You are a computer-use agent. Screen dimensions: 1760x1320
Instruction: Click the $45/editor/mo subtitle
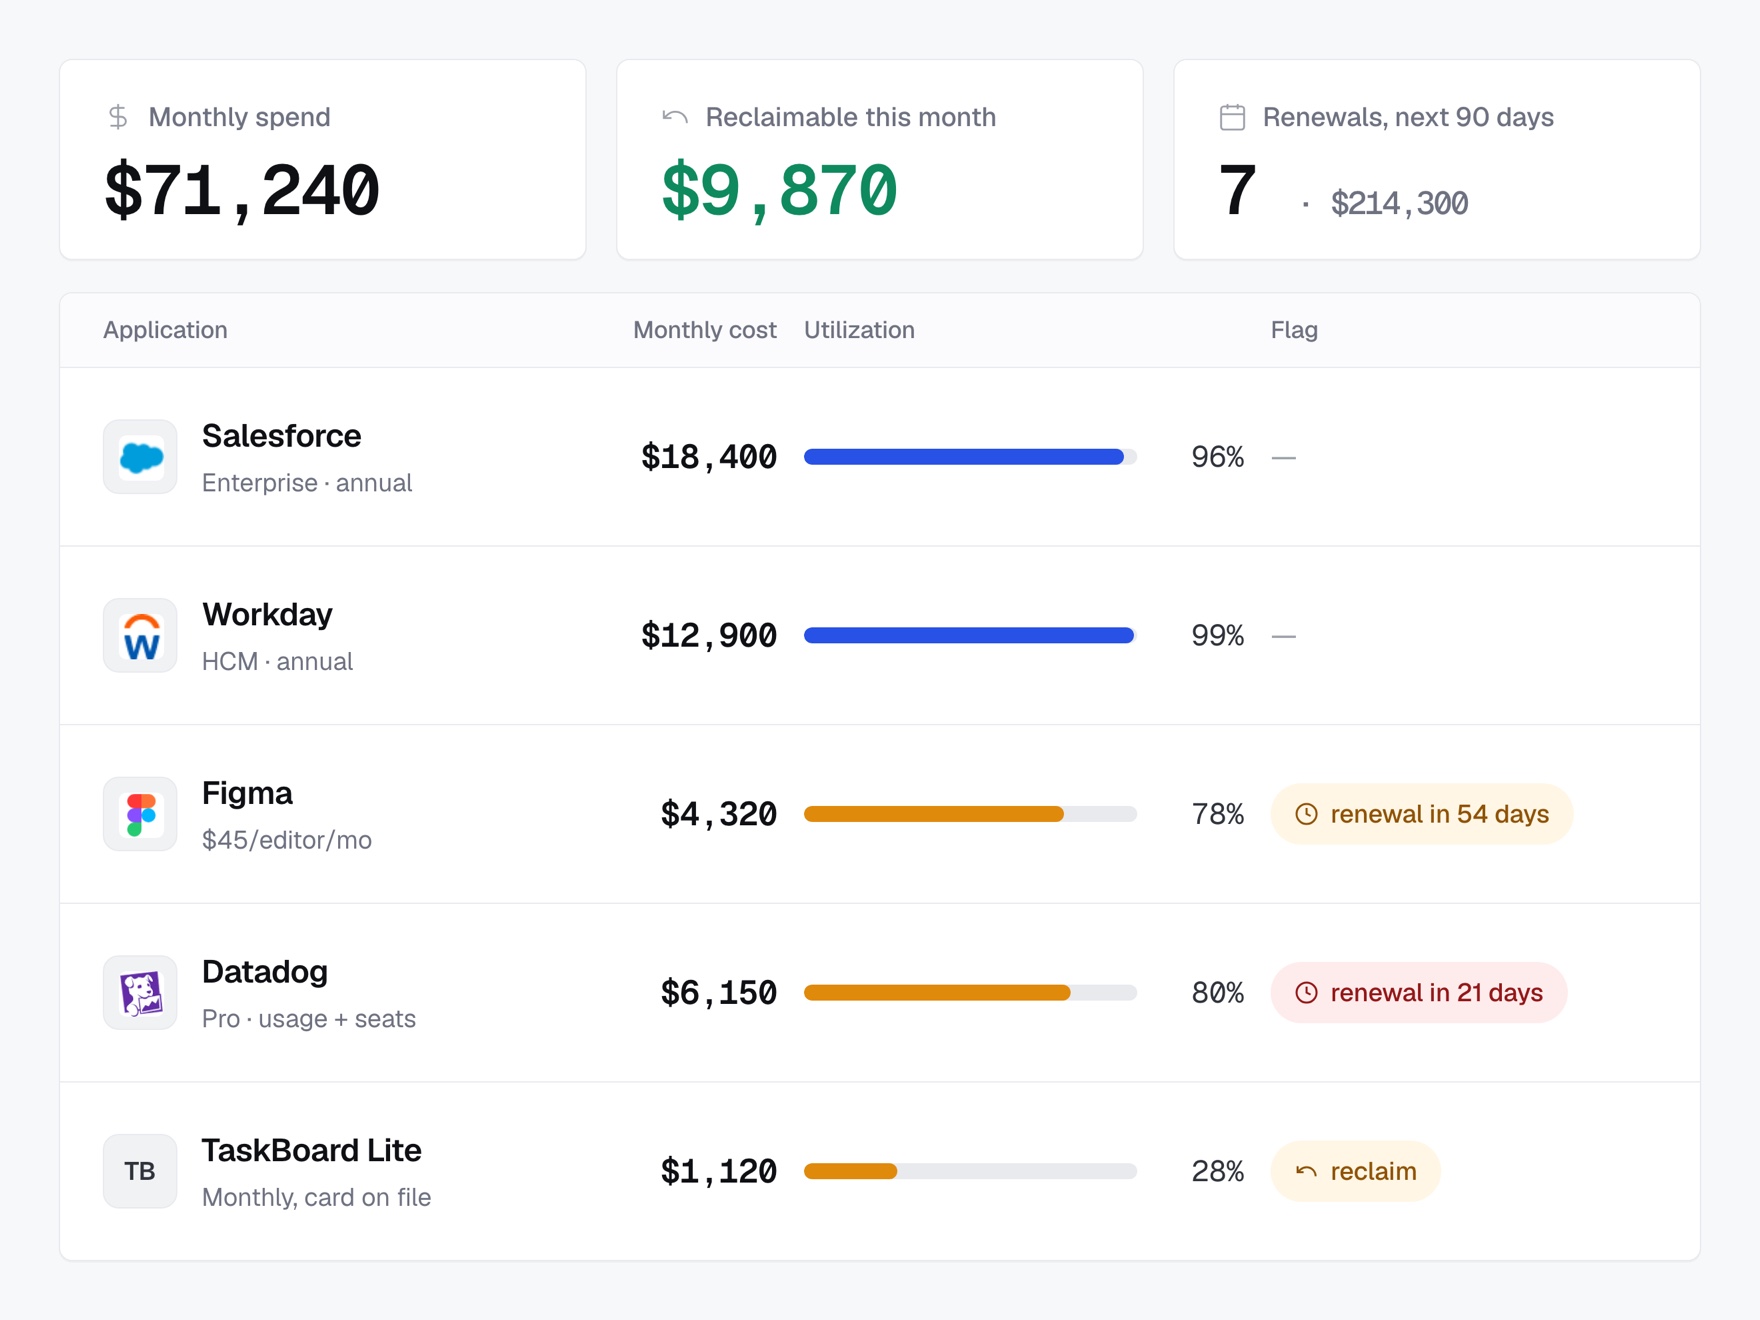pyautogui.click(x=287, y=840)
